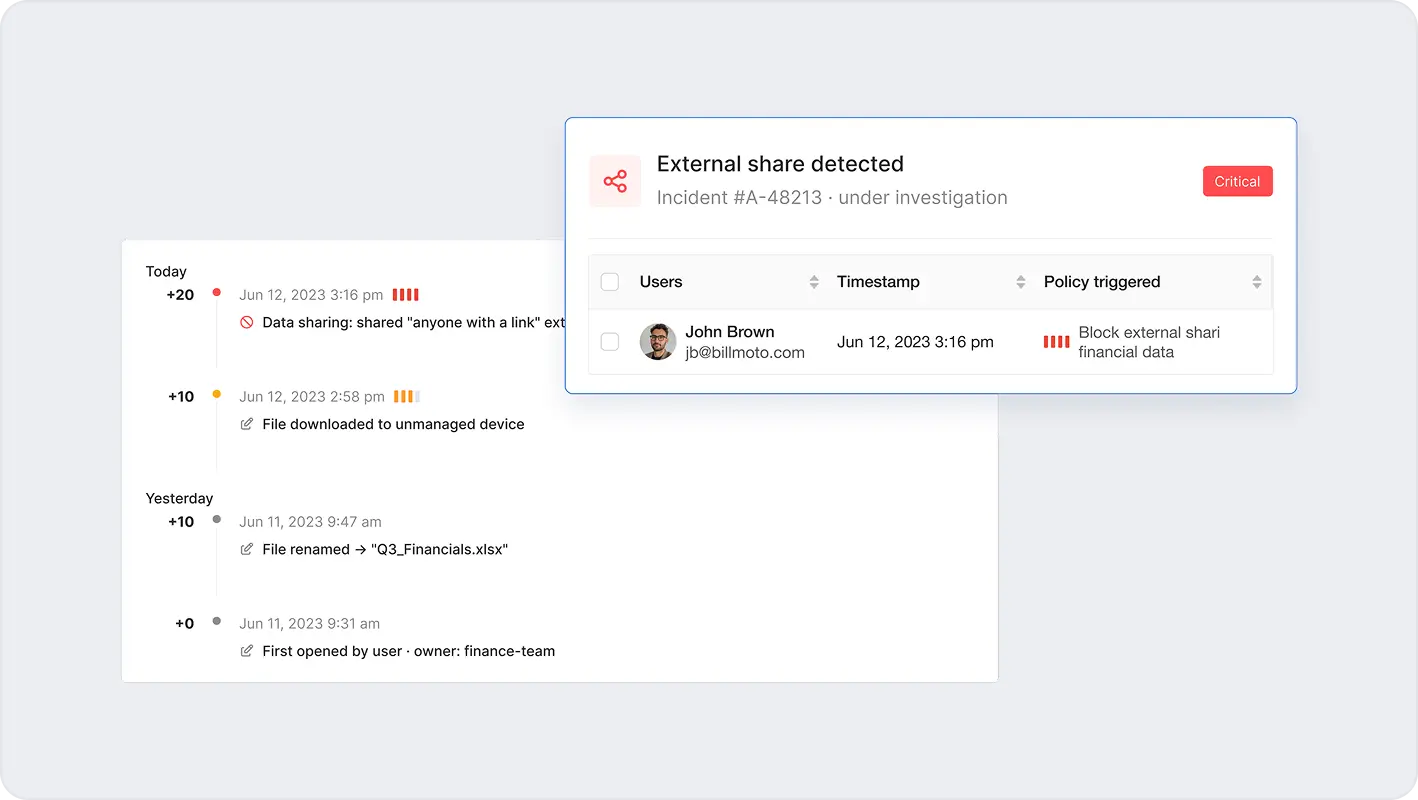Click the Users column header label

click(661, 282)
